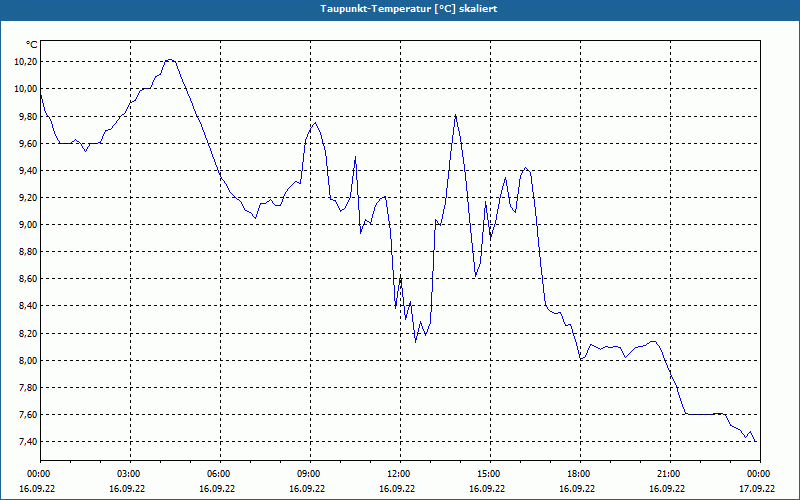Click the 7,60 y-axis value

[x=29, y=415]
